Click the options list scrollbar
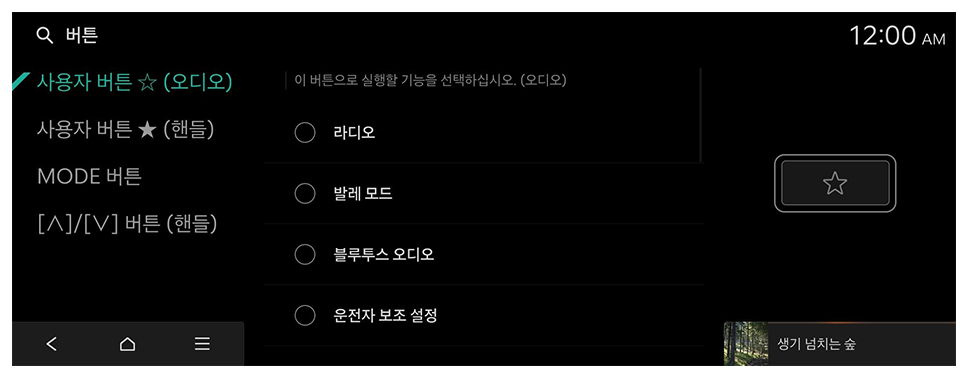Screen dimensions: 968x378 click(x=701, y=115)
